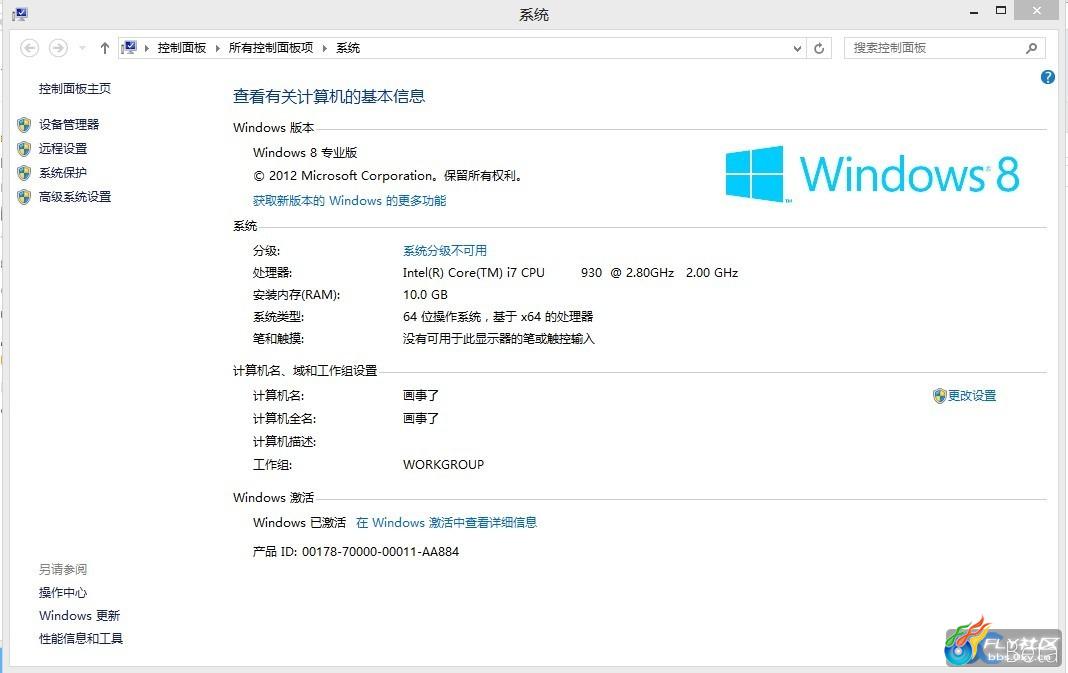This screenshot has width=1068, height=673.
Task: Click the computer icon in address bar
Action: (x=129, y=48)
